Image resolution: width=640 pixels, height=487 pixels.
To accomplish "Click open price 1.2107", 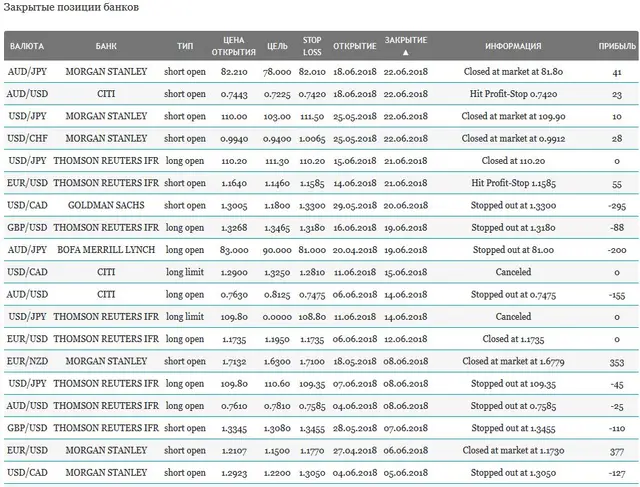I will click(x=234, y=451).
